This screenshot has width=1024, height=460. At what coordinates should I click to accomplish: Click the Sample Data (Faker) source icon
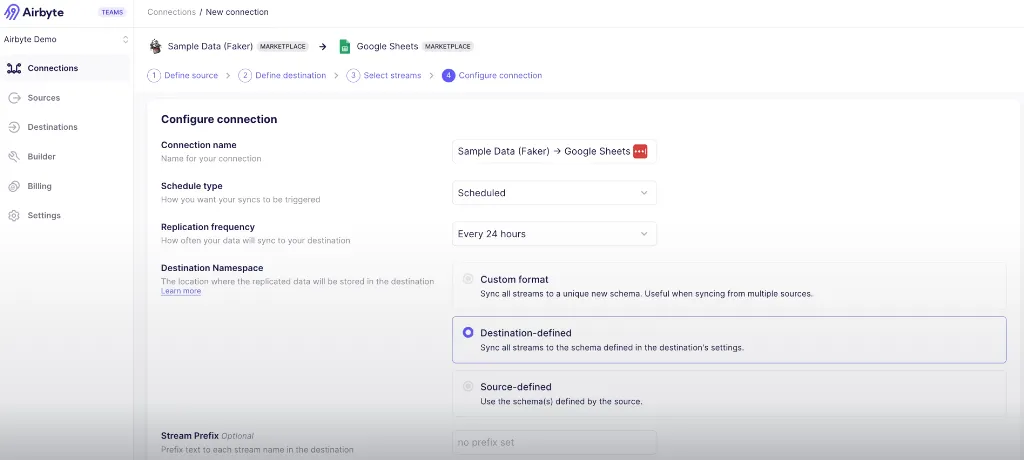click(x=155, y=46)
